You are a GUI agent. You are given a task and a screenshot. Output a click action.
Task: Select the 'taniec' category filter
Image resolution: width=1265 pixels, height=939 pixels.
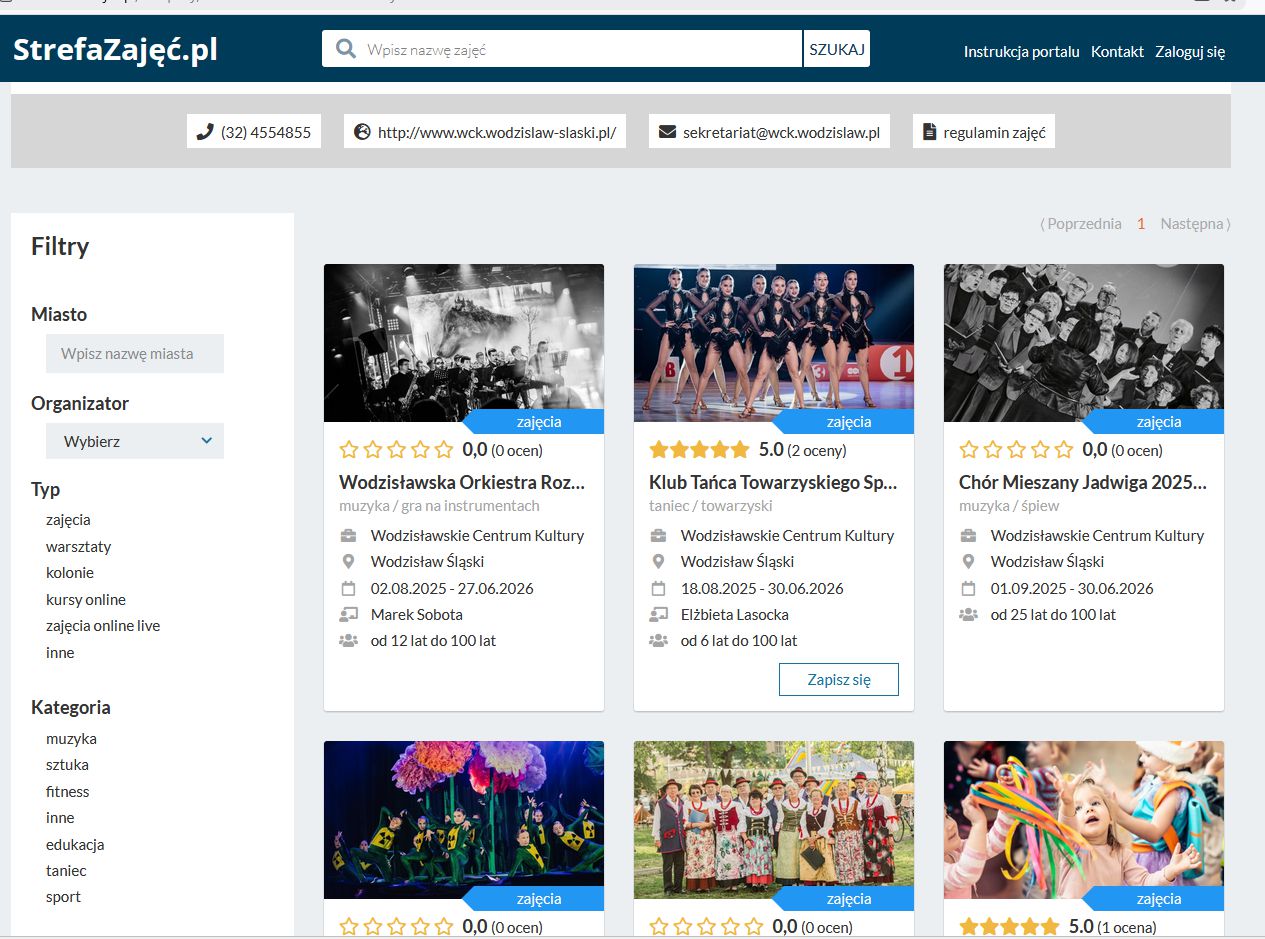(66, 871)
